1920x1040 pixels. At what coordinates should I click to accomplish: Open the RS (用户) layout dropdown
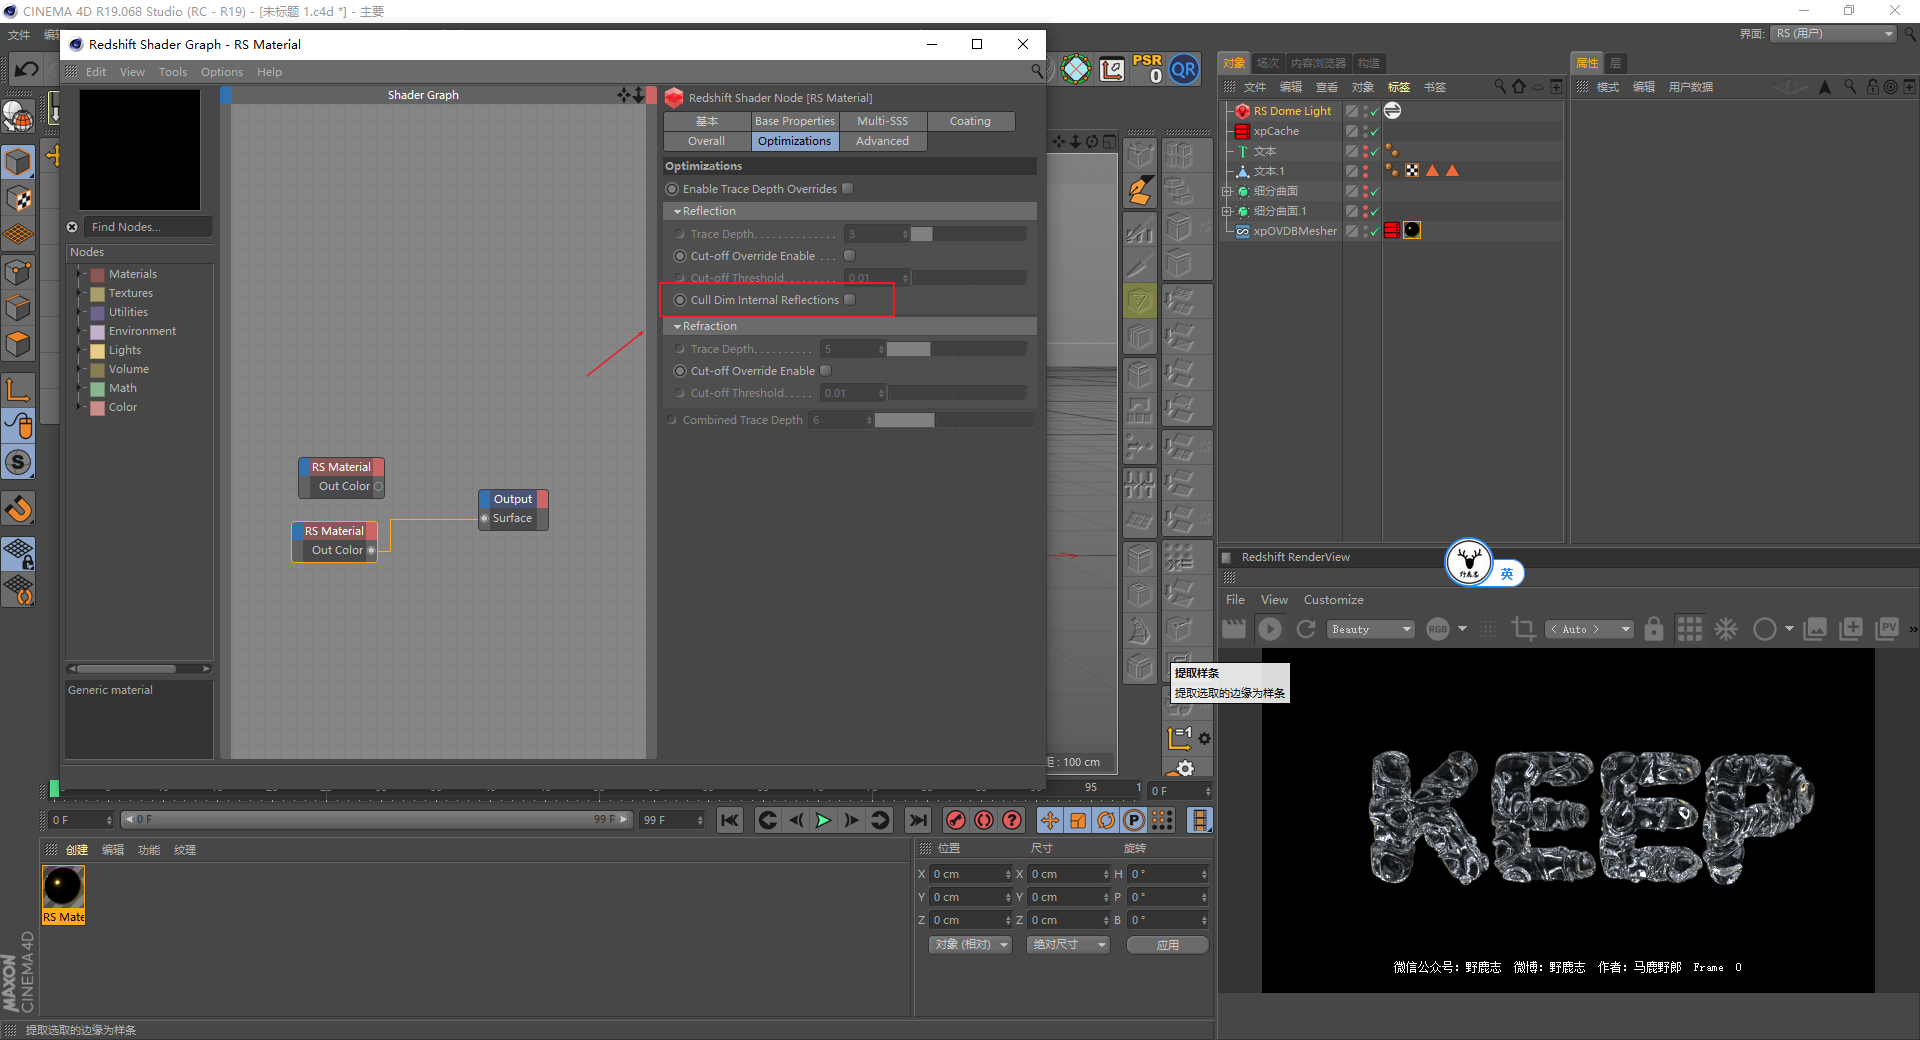(x=1834, y=34)
